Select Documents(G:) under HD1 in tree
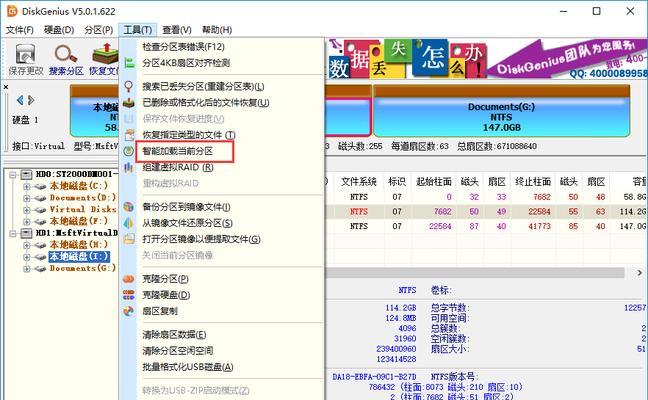The width and height of the screenshot is (648, 400). (x=82, y=268)
